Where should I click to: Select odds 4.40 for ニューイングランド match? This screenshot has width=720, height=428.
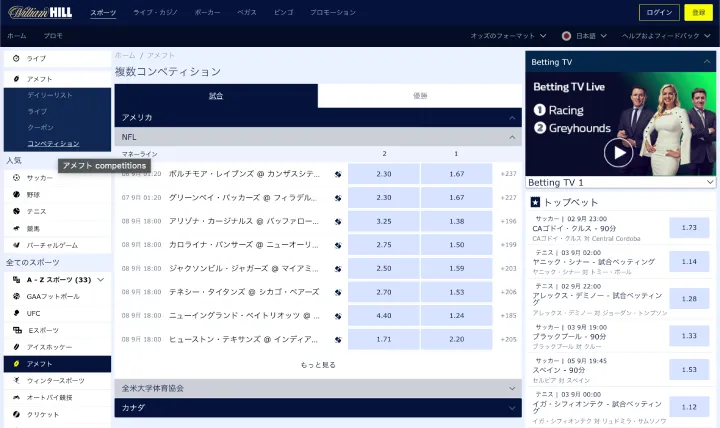383,316
